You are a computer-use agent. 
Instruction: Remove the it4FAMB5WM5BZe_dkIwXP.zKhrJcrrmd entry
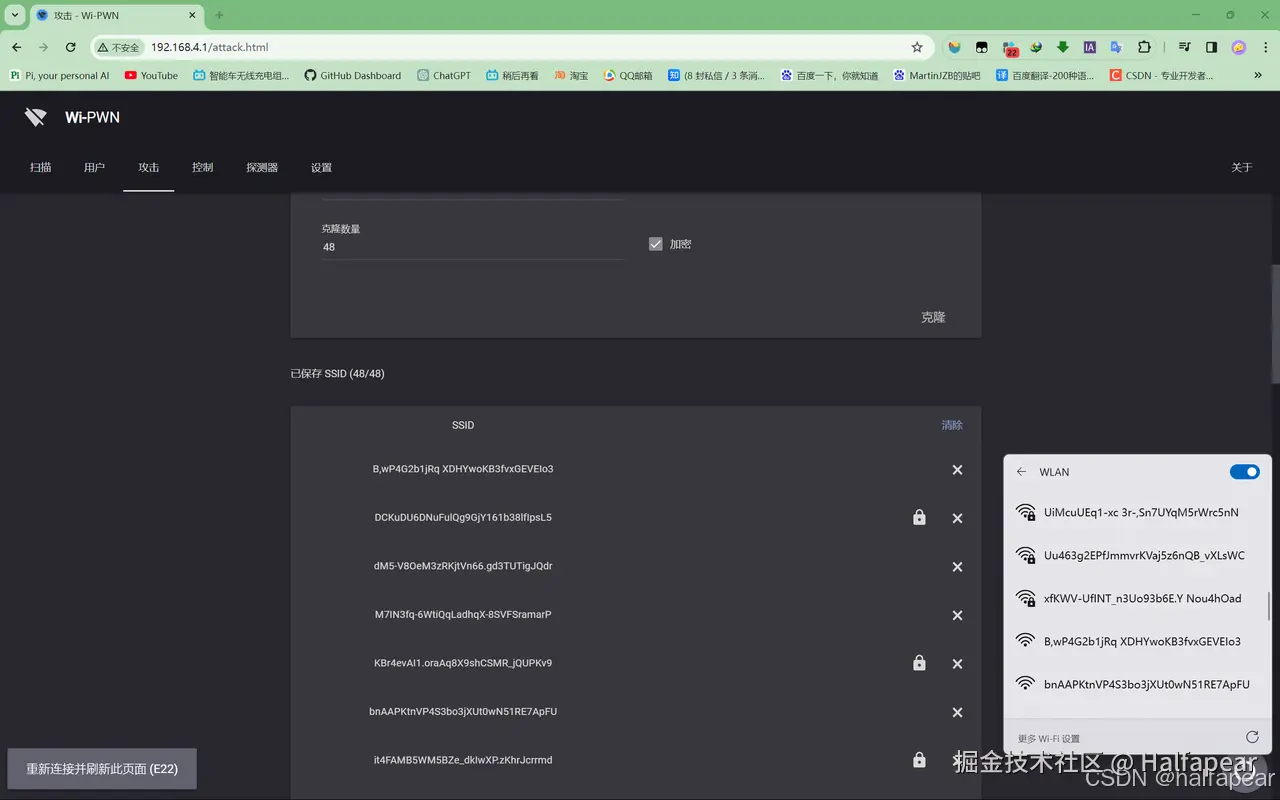tap(957, 761)
